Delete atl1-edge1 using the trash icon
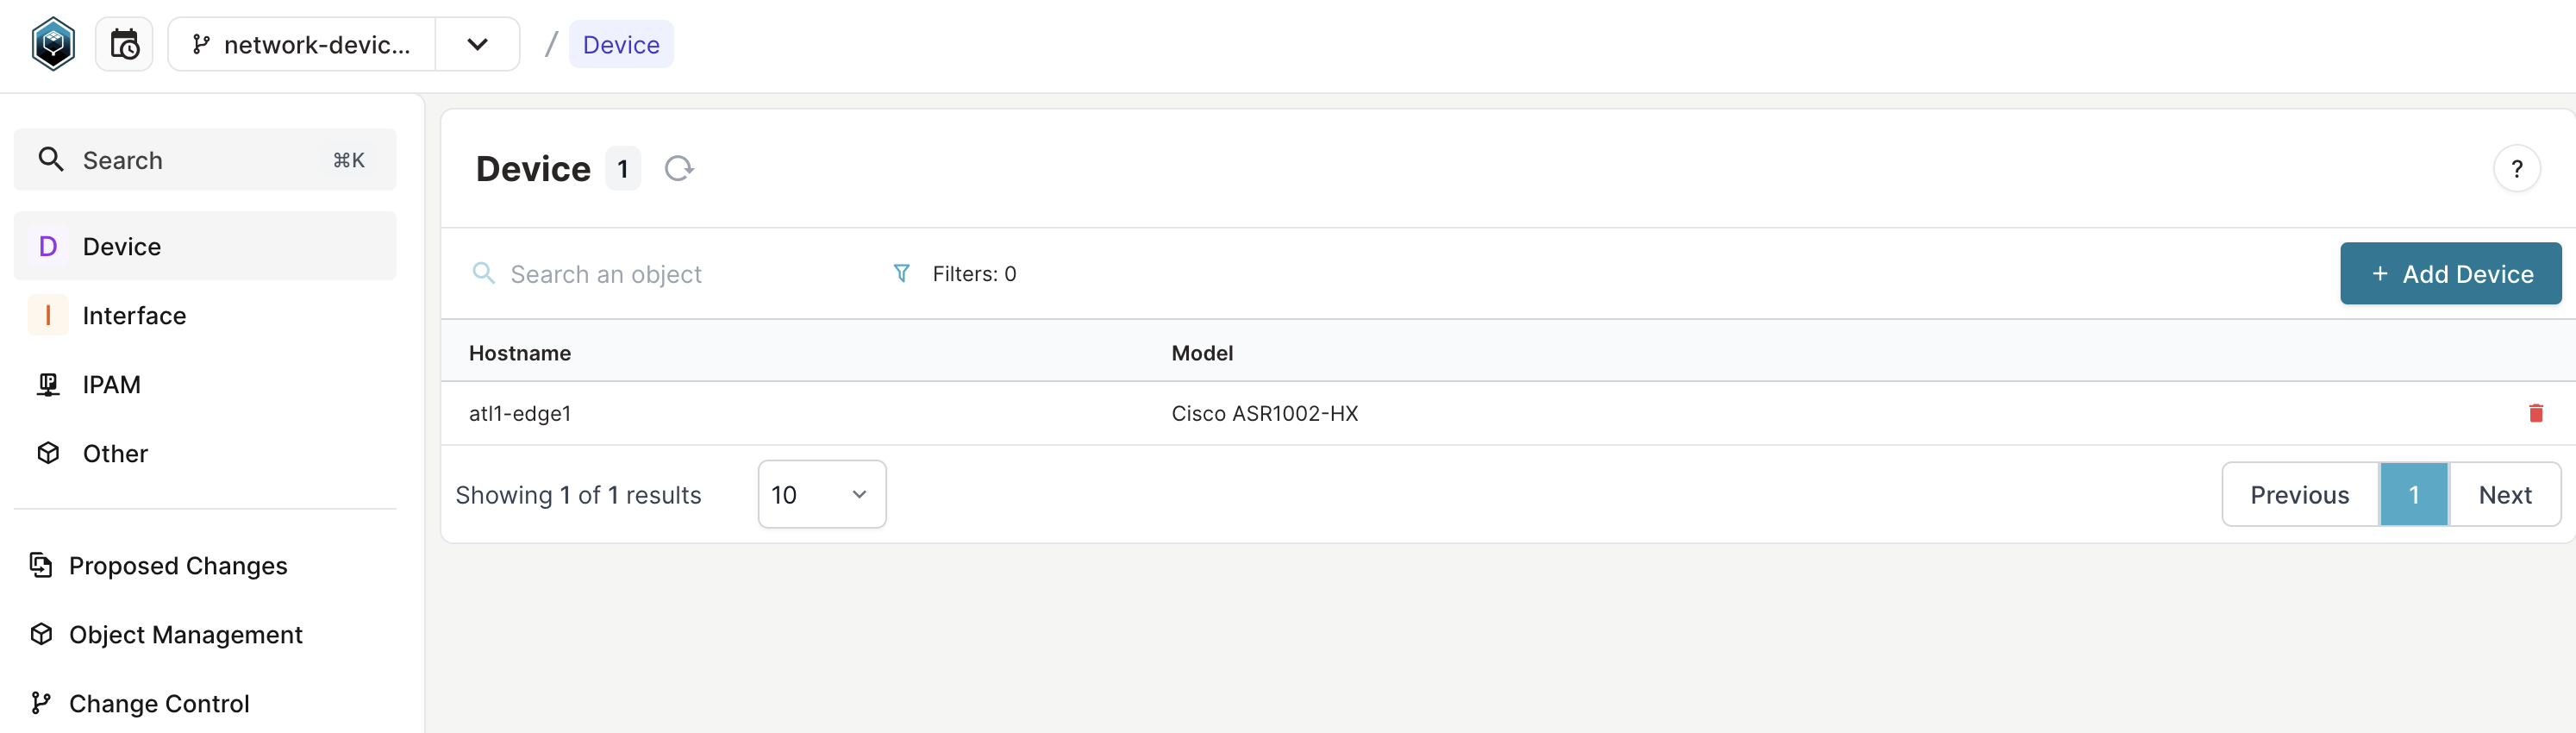 2535,413
